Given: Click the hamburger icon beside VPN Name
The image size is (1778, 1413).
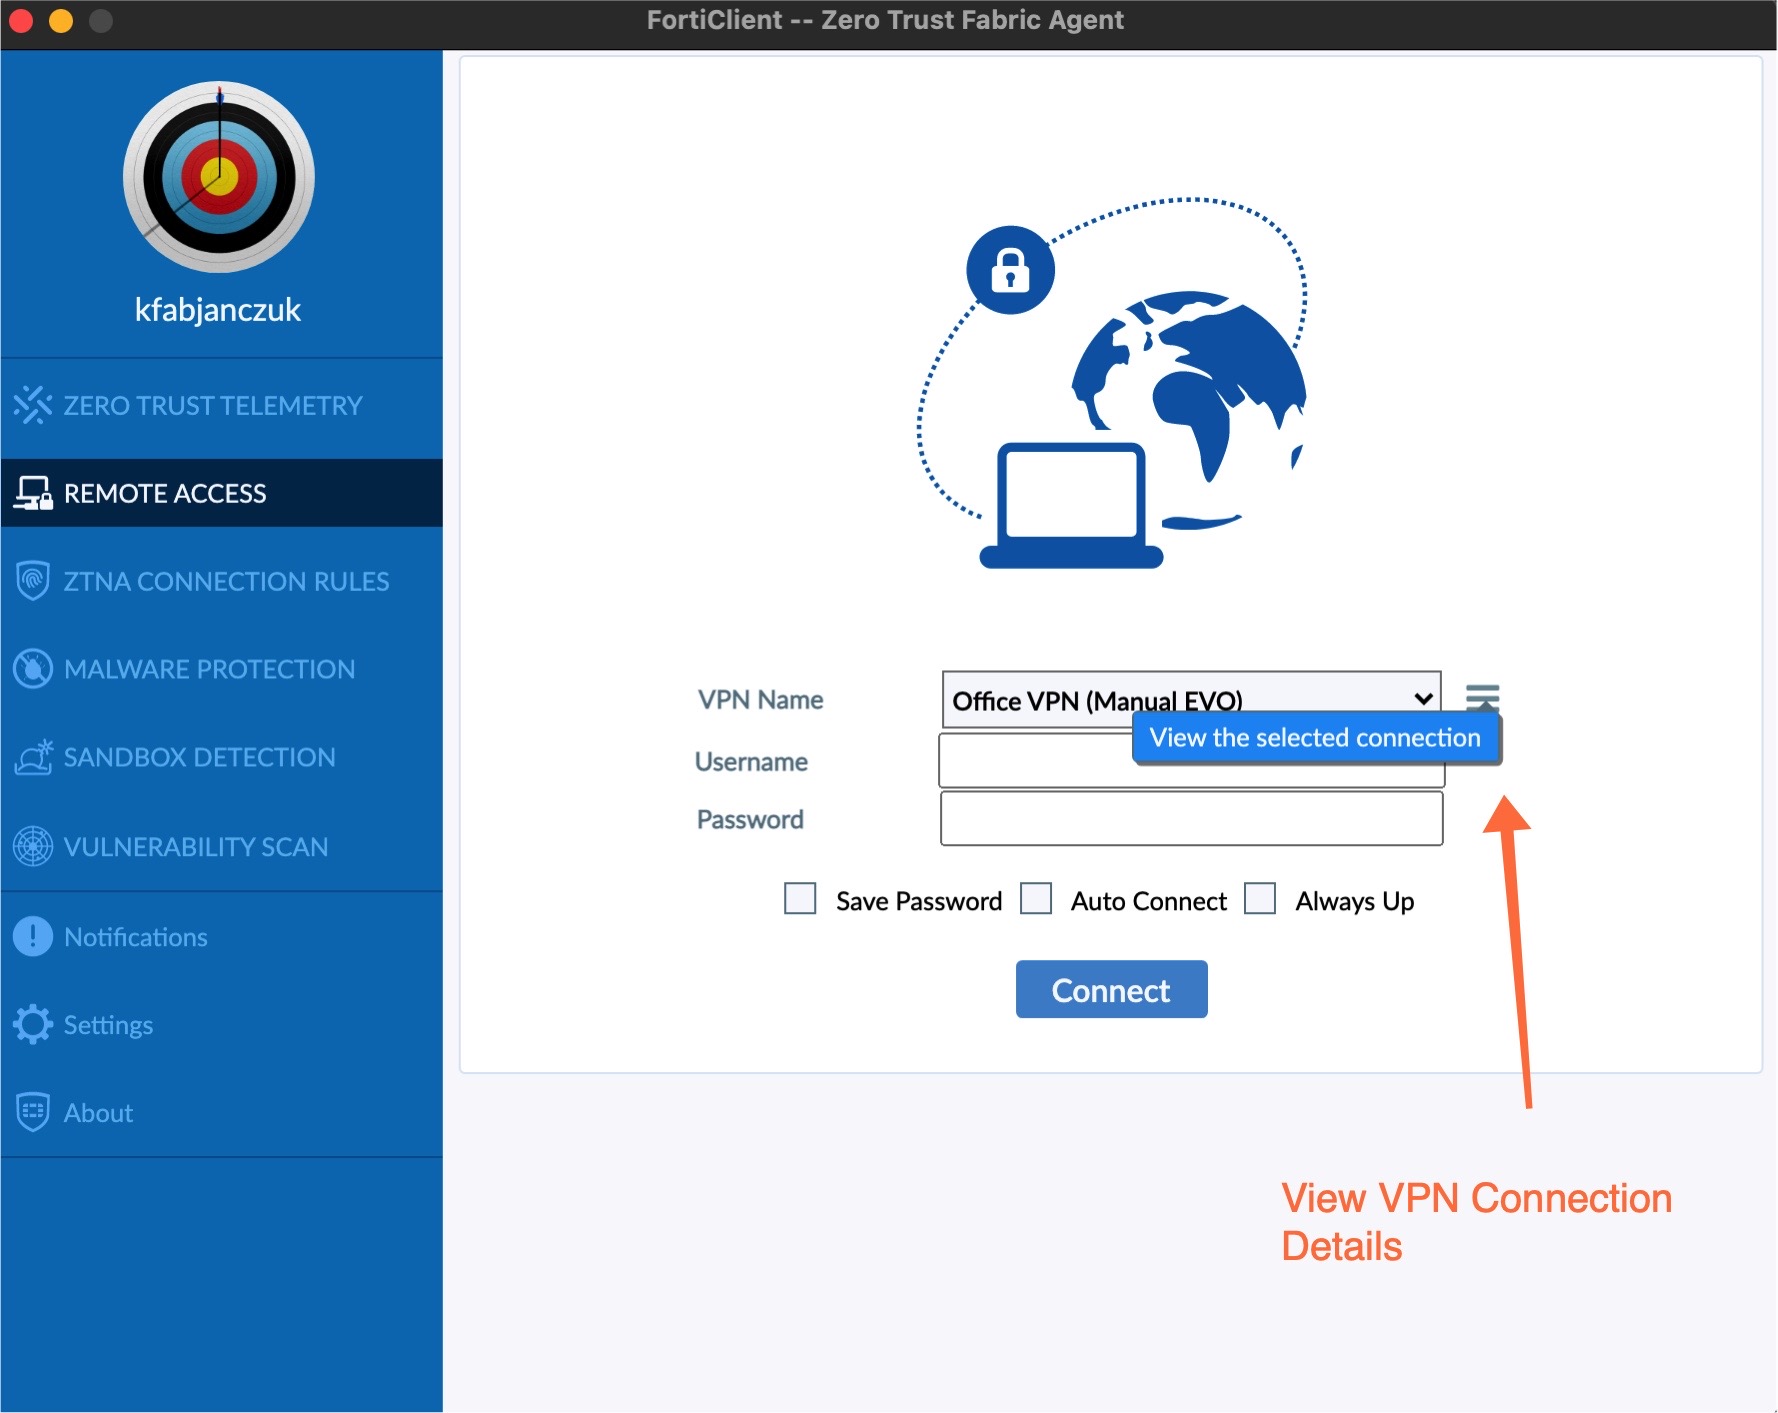Looking at the screenshot, I should 1482,696.
